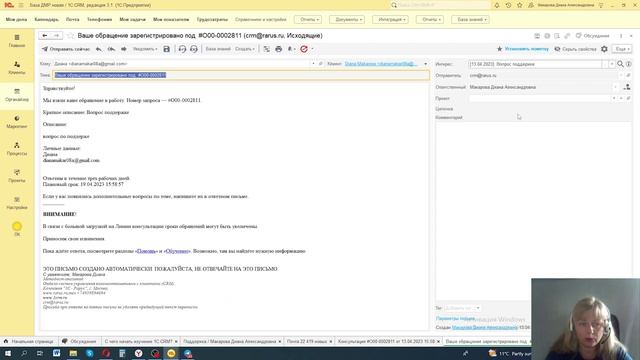640x360 pixels.
Task: Click the second headset icon in the toolbar
Action: coord(194,49)
